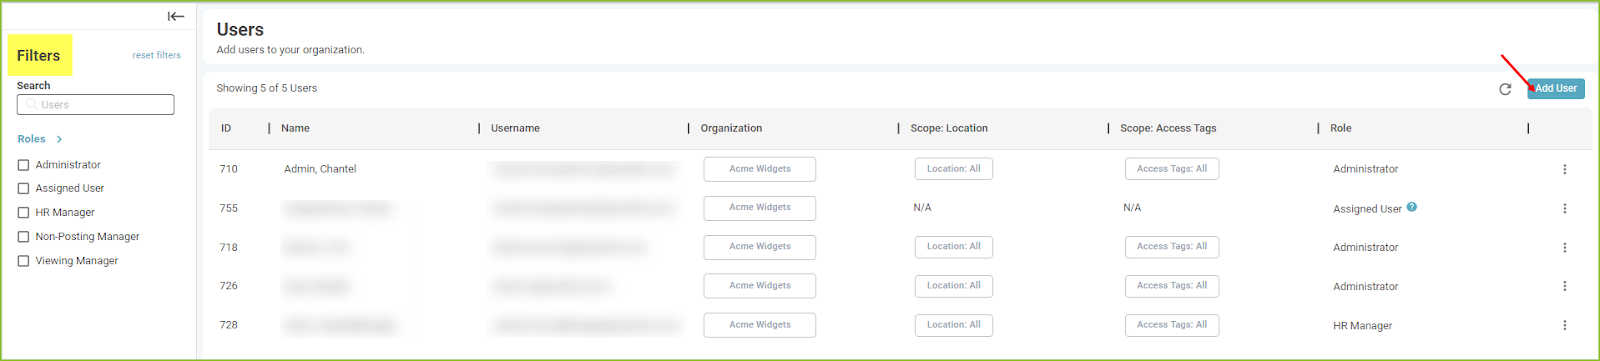Click the search magnifier icon
The width and height of the screenshot is (1600, 361).
coord(32,104)
